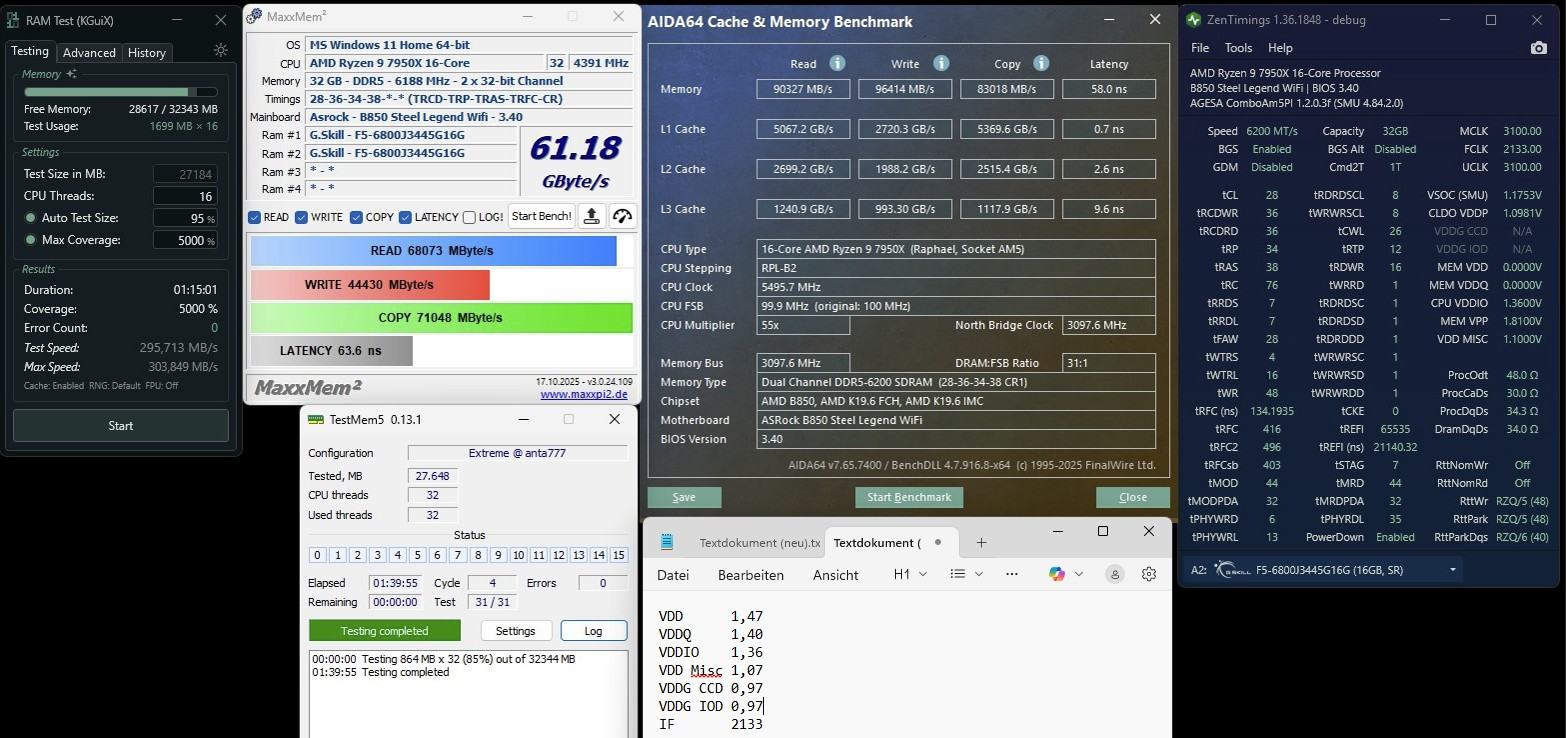
Task: Click the speedometer gauge icon in MaxxMem
Action: [x=622, y=216]
